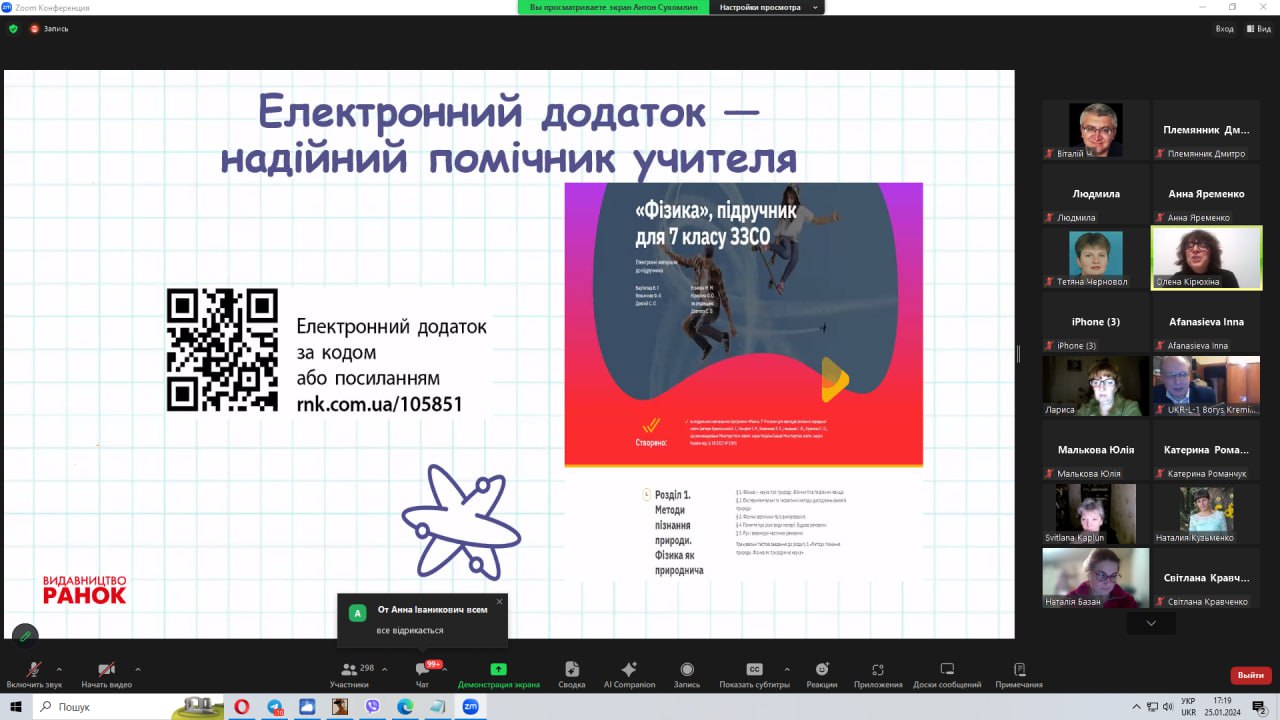The width and height of the screenshot is (1280, 720).
Task: Open the Приложения apps panel
Action: (878, 670)
